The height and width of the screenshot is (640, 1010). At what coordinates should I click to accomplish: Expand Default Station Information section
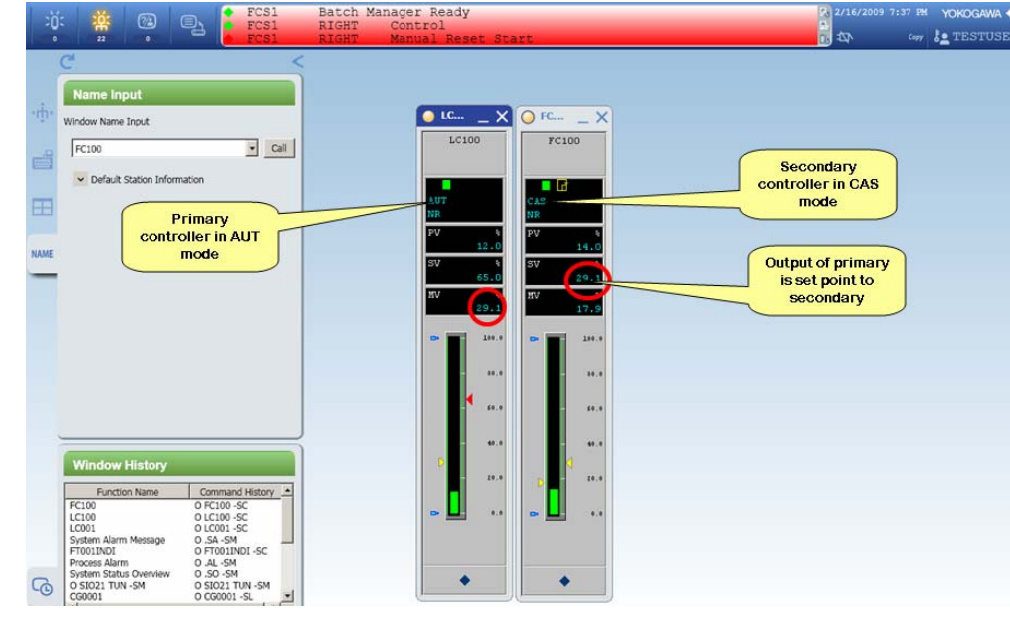tap(81, 179)
